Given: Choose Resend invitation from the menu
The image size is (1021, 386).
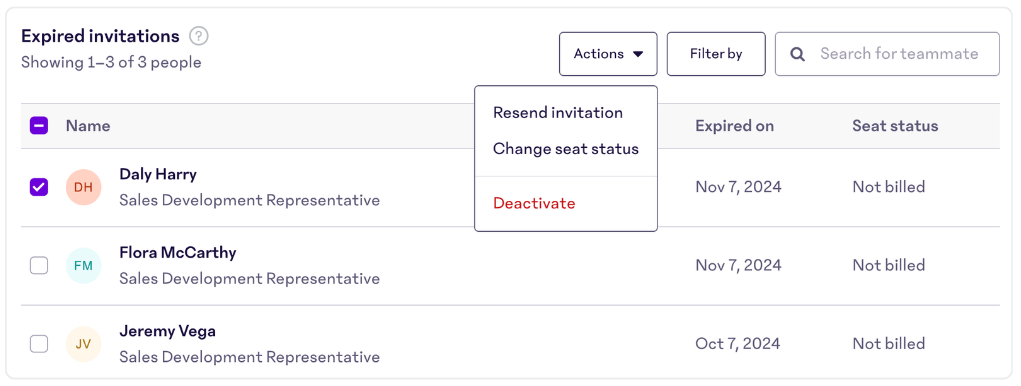Looking at the screenshot, I should point(558,113).
